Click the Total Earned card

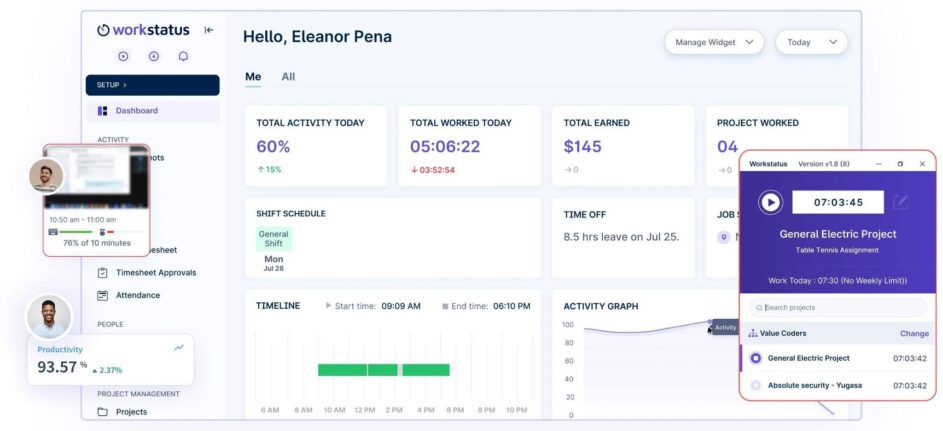click(623, 146)
